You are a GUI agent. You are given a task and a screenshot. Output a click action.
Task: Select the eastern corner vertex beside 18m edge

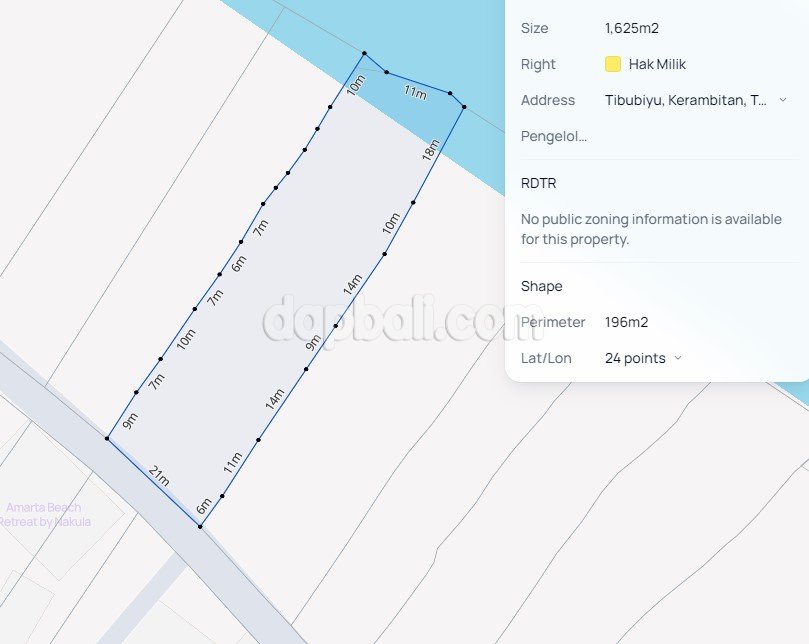pos(464,106)
